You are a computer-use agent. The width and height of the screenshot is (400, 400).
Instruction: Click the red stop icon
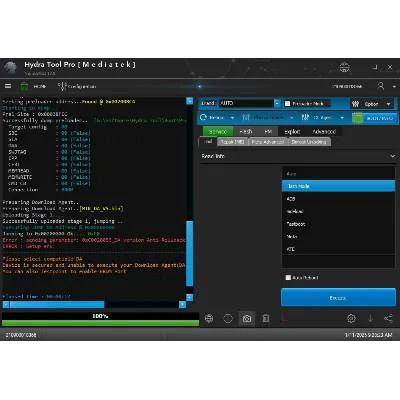285,318
